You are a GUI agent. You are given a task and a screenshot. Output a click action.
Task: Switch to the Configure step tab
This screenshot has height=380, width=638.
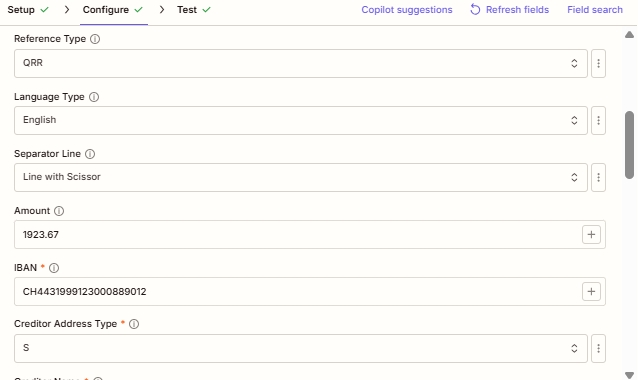(113, 10)
